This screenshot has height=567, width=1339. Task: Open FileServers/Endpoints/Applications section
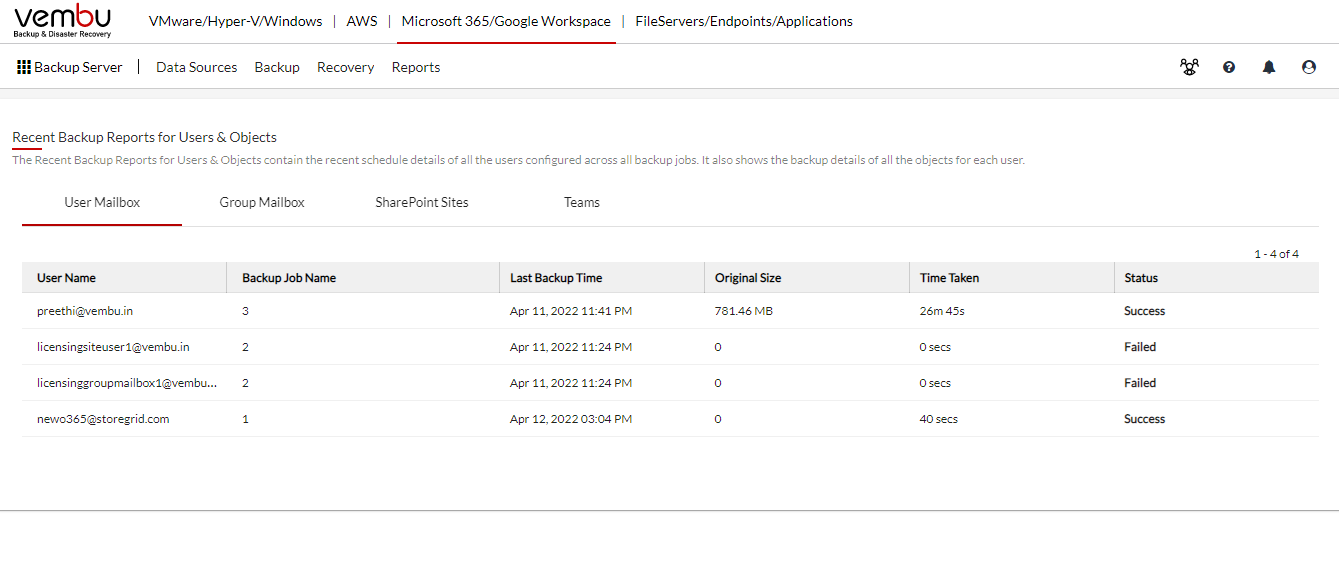point(744,21)
